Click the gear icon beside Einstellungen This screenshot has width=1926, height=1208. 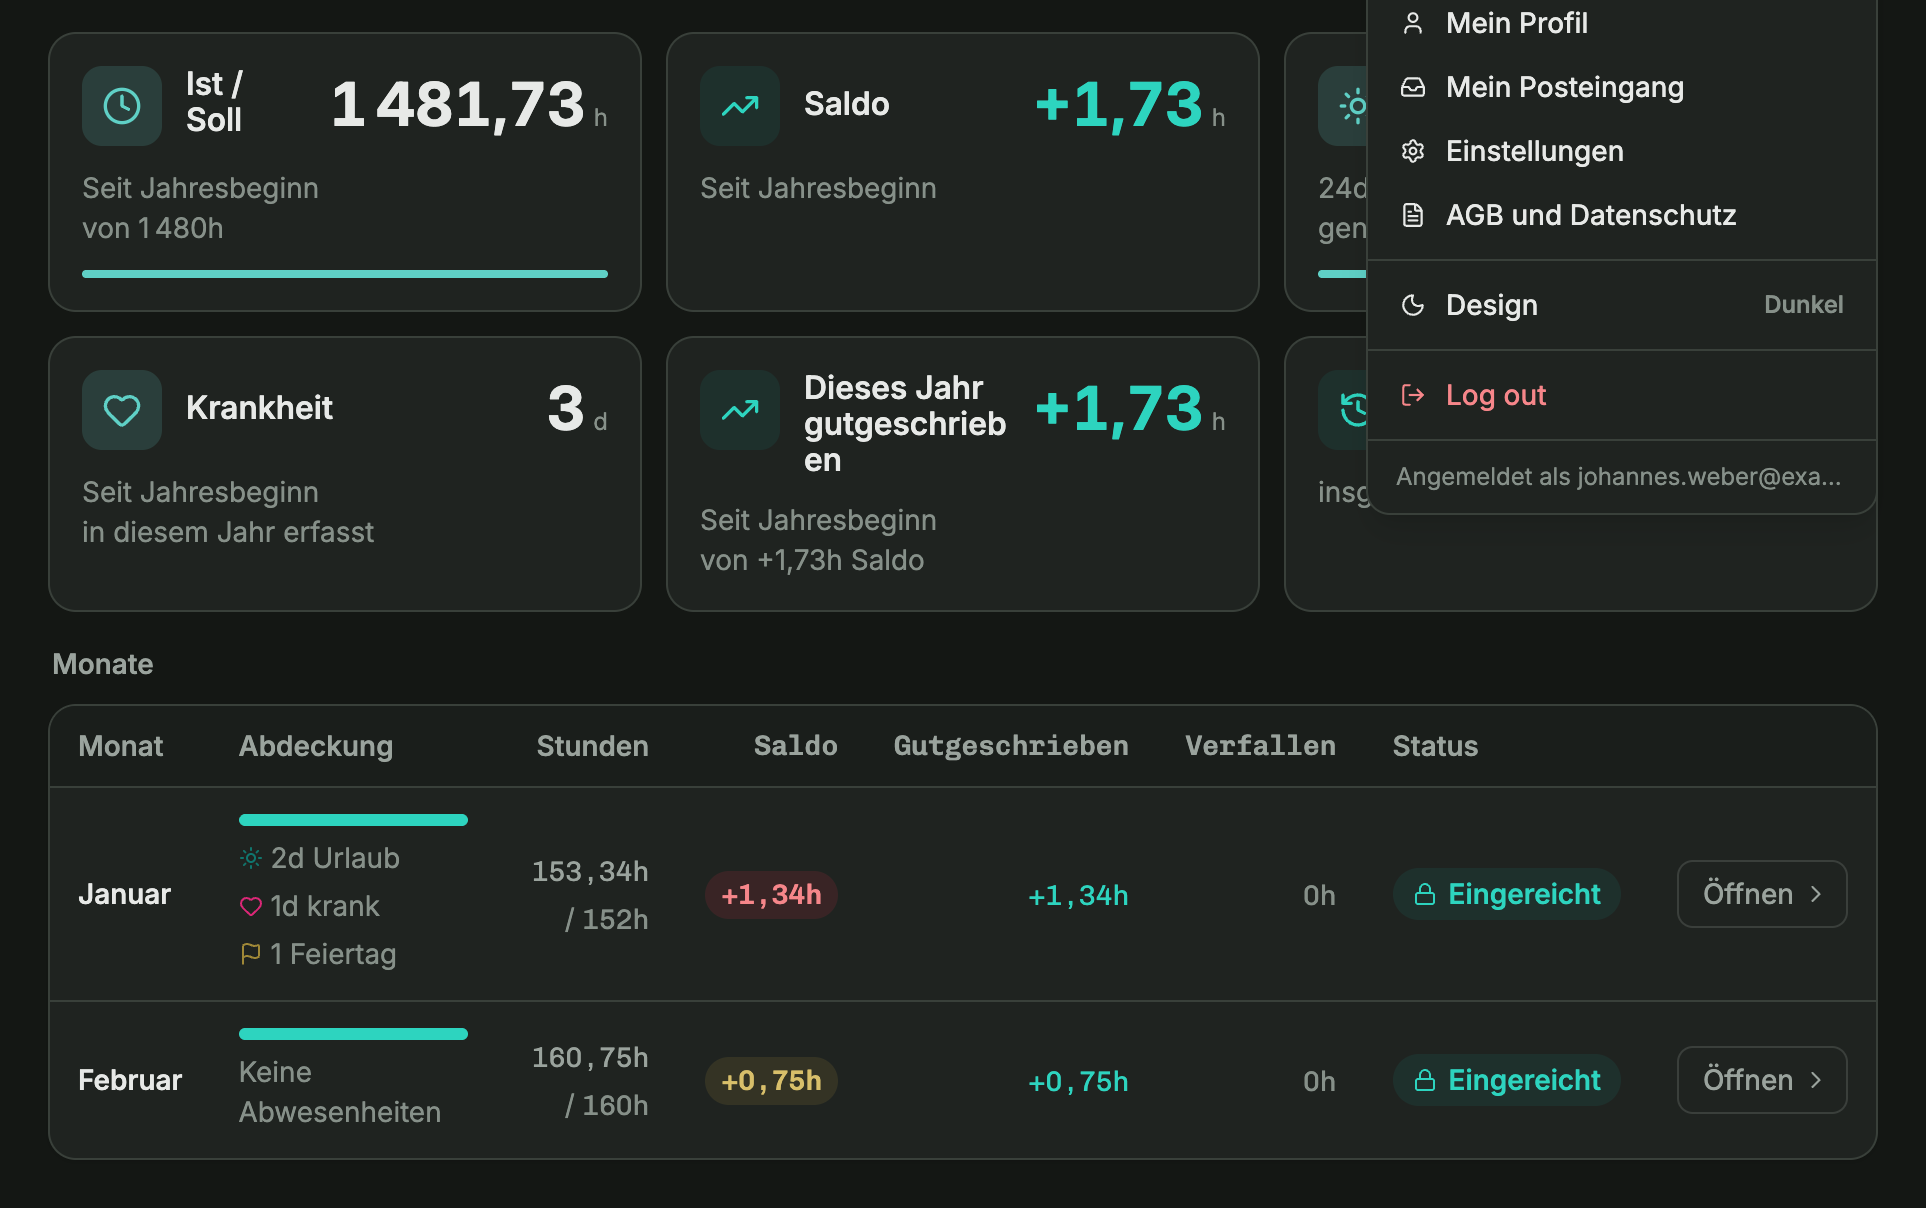click(x=1413, y=151)
